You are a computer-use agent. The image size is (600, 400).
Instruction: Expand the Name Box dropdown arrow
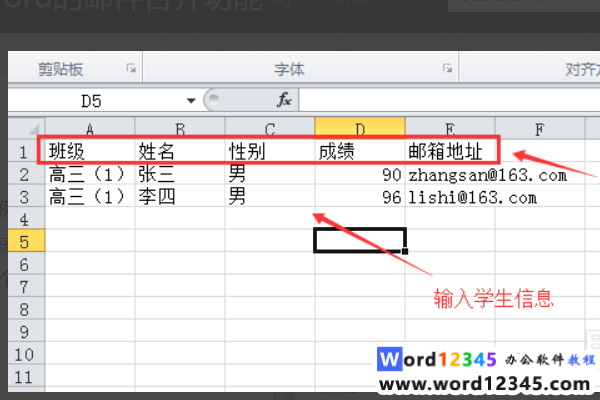point(191,101)
